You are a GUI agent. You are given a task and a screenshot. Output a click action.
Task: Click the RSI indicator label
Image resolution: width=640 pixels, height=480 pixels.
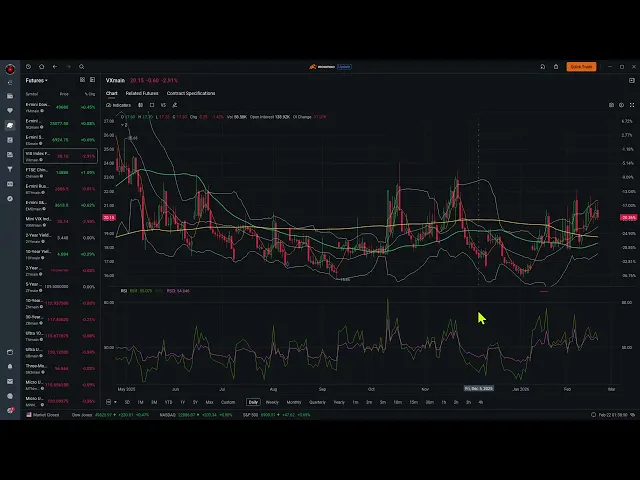click(124, 291)
